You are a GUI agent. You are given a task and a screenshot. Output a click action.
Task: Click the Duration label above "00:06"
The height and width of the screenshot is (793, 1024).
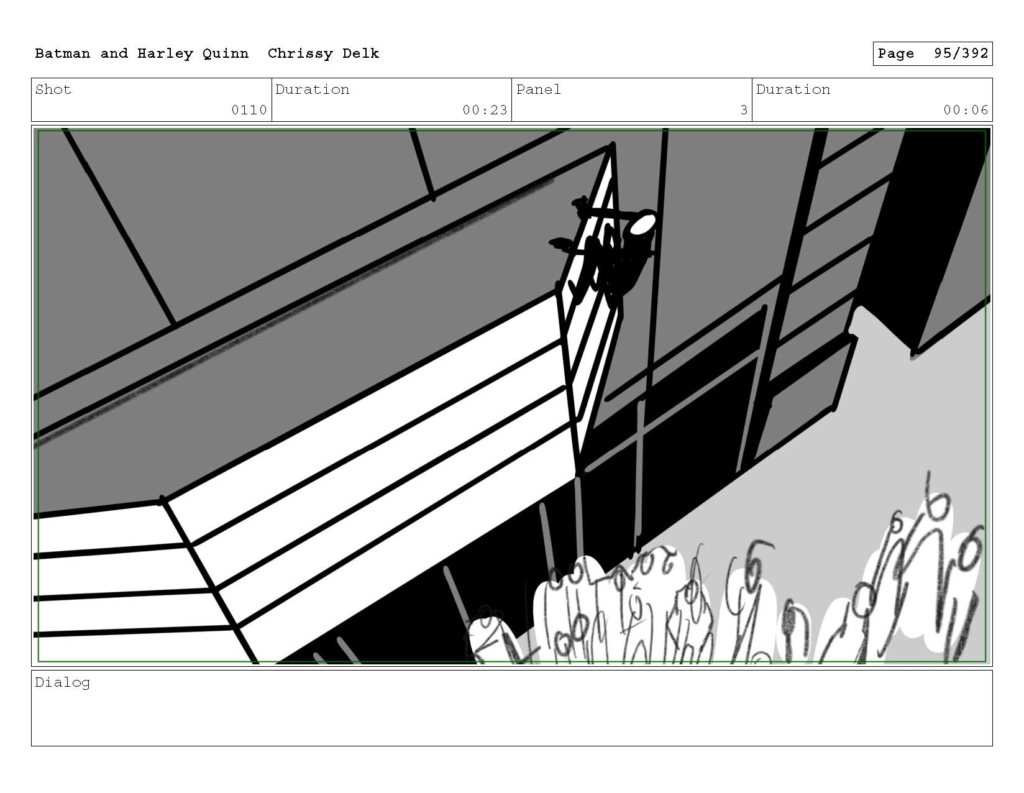[x=793, y=89]
